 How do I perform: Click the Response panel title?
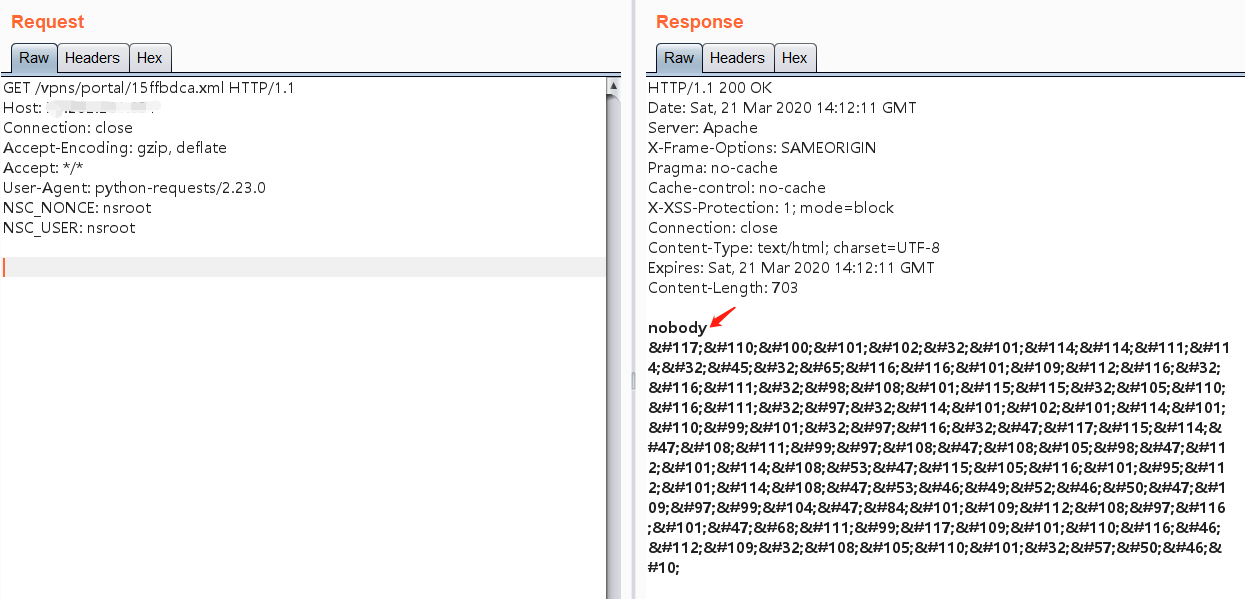tap(700, 22)
